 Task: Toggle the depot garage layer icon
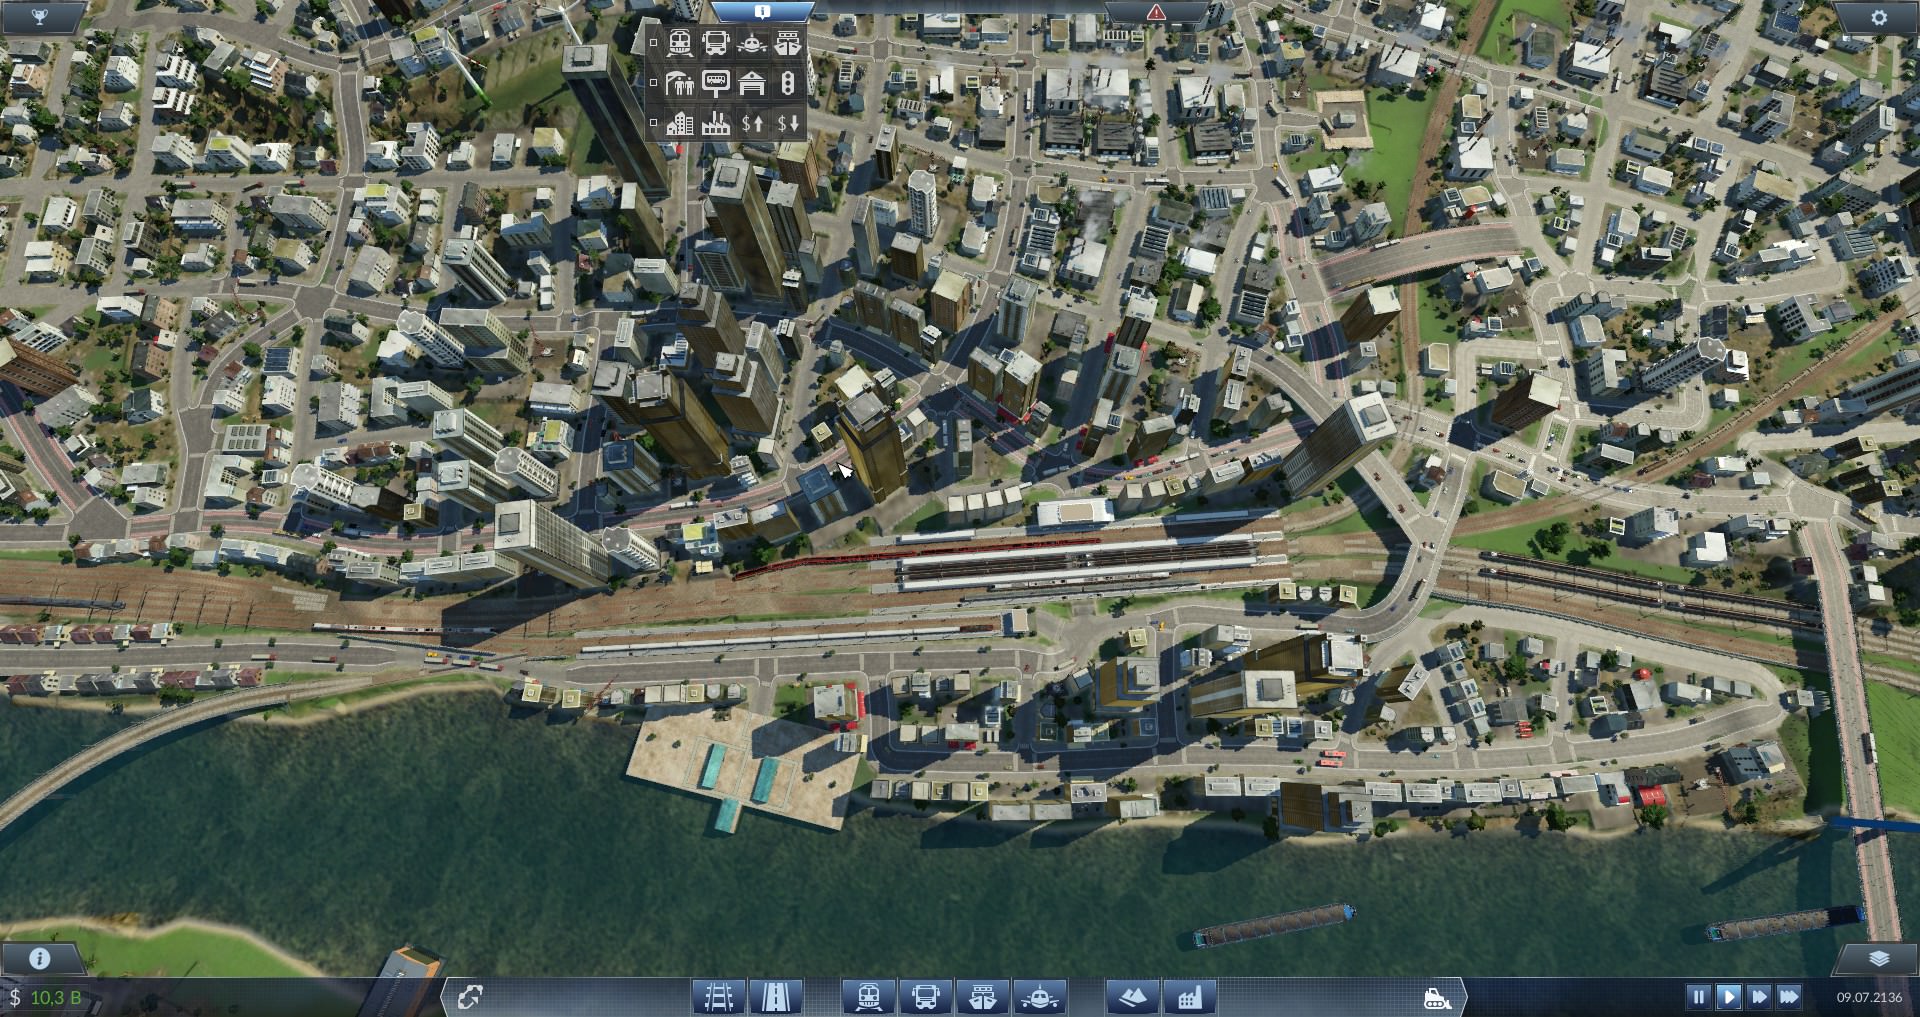752,83
